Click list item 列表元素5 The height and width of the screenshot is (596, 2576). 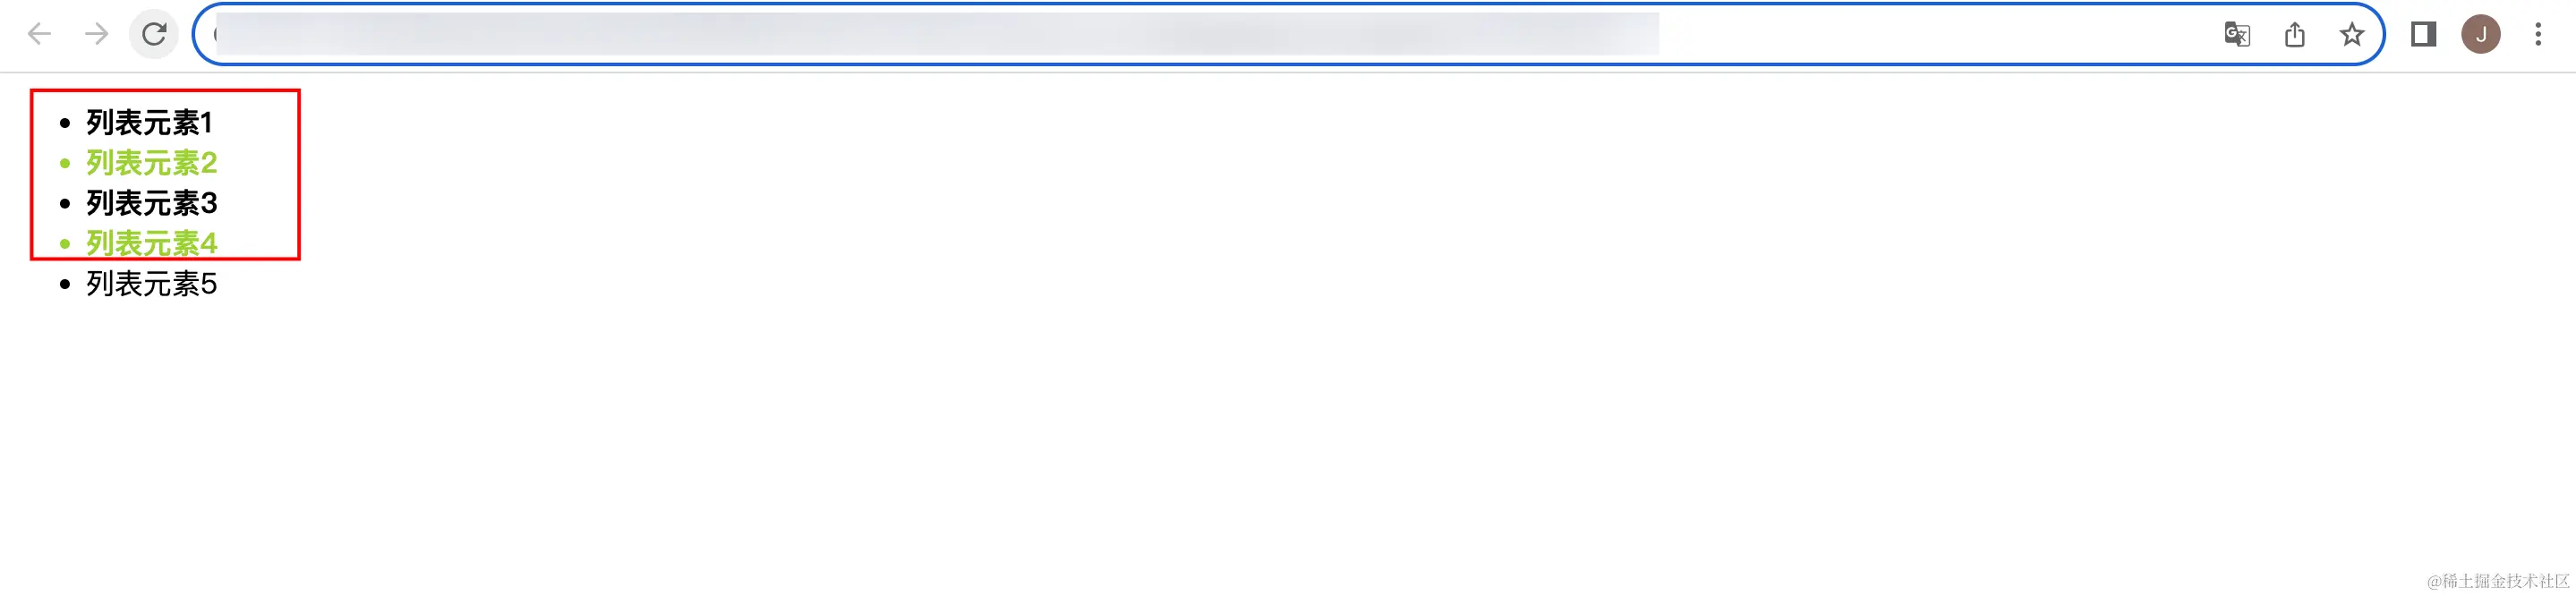pos(152,284)
